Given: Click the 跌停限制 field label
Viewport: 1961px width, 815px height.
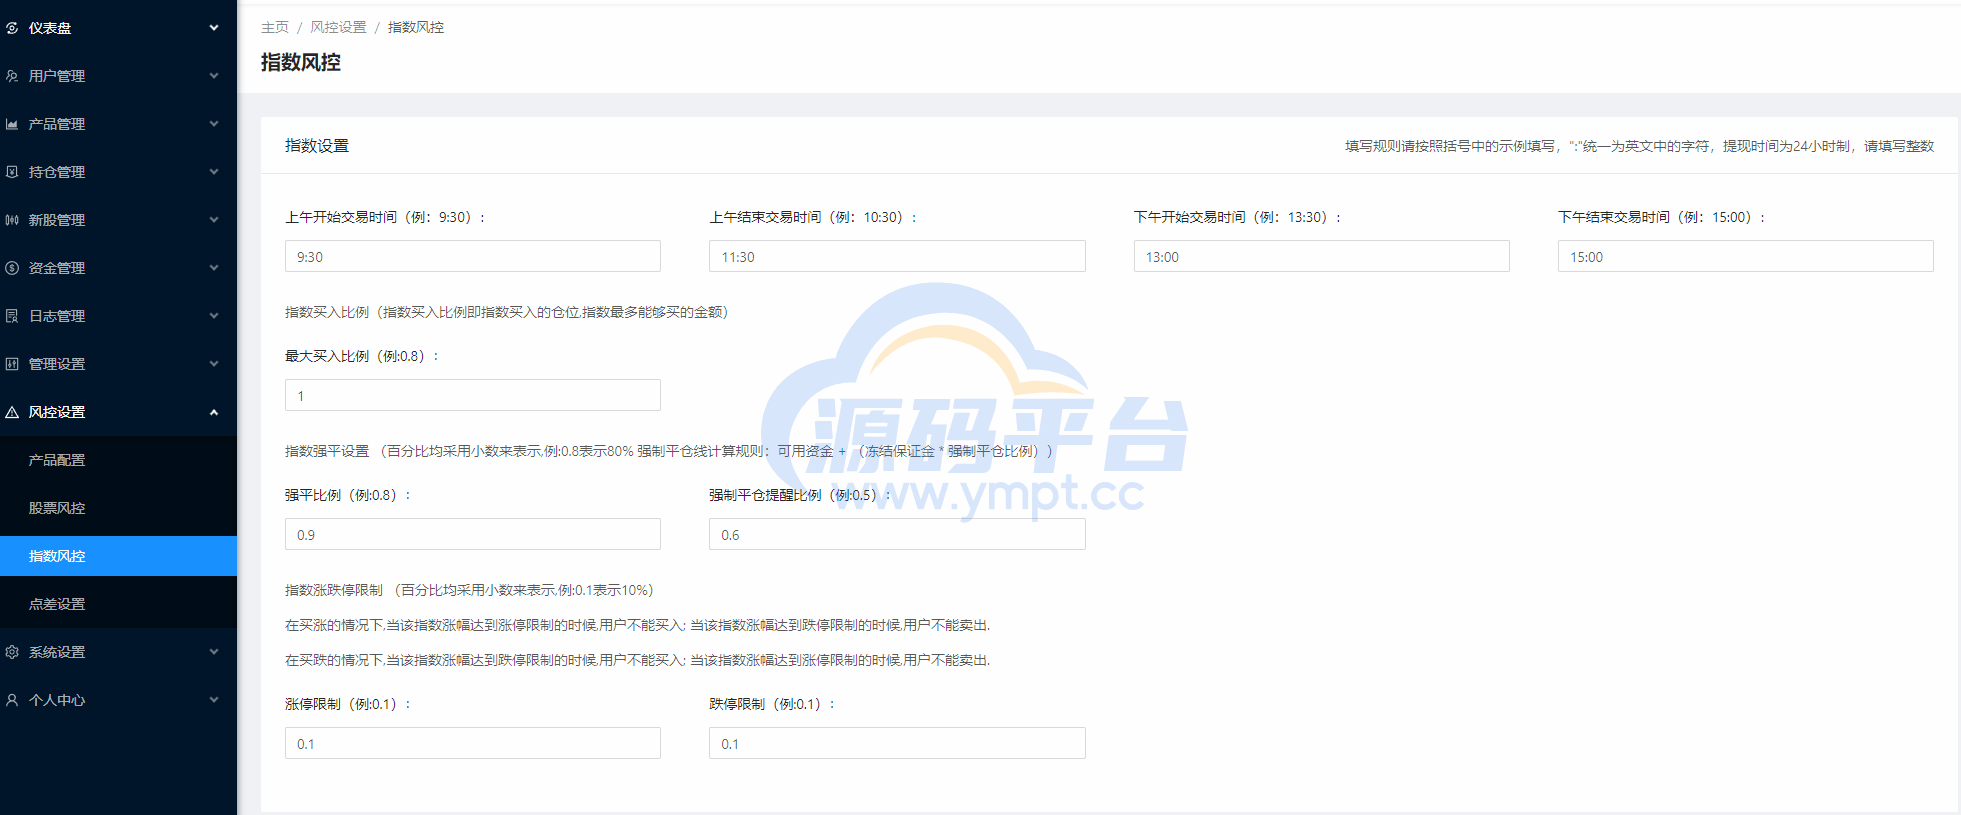Looking at the screenshot, I should 772,704.
